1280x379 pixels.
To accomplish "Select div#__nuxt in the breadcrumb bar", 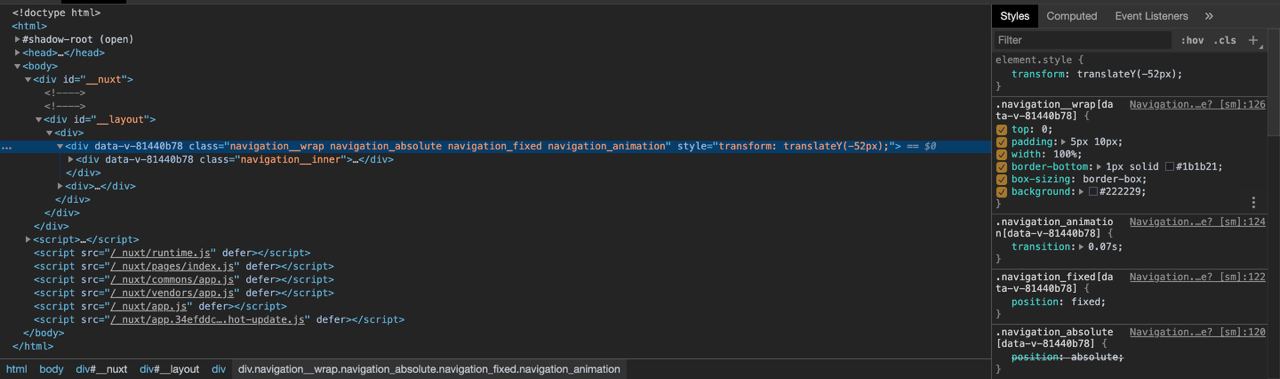I will pos(102,369).
